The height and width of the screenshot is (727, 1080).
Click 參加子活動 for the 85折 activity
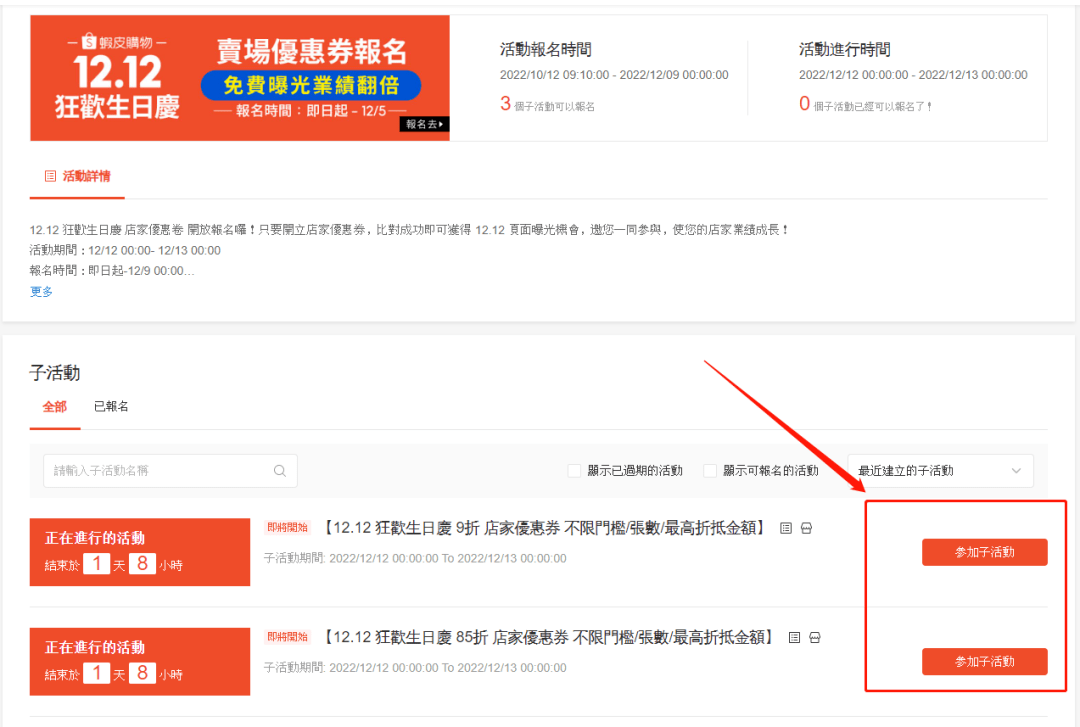(x=984, y=662)
